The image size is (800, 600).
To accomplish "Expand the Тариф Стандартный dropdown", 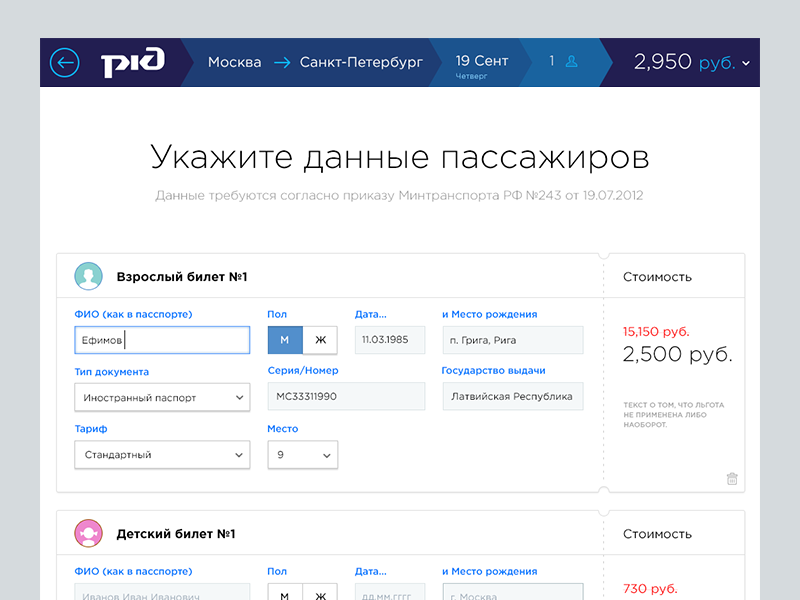I will click(162, 454).
